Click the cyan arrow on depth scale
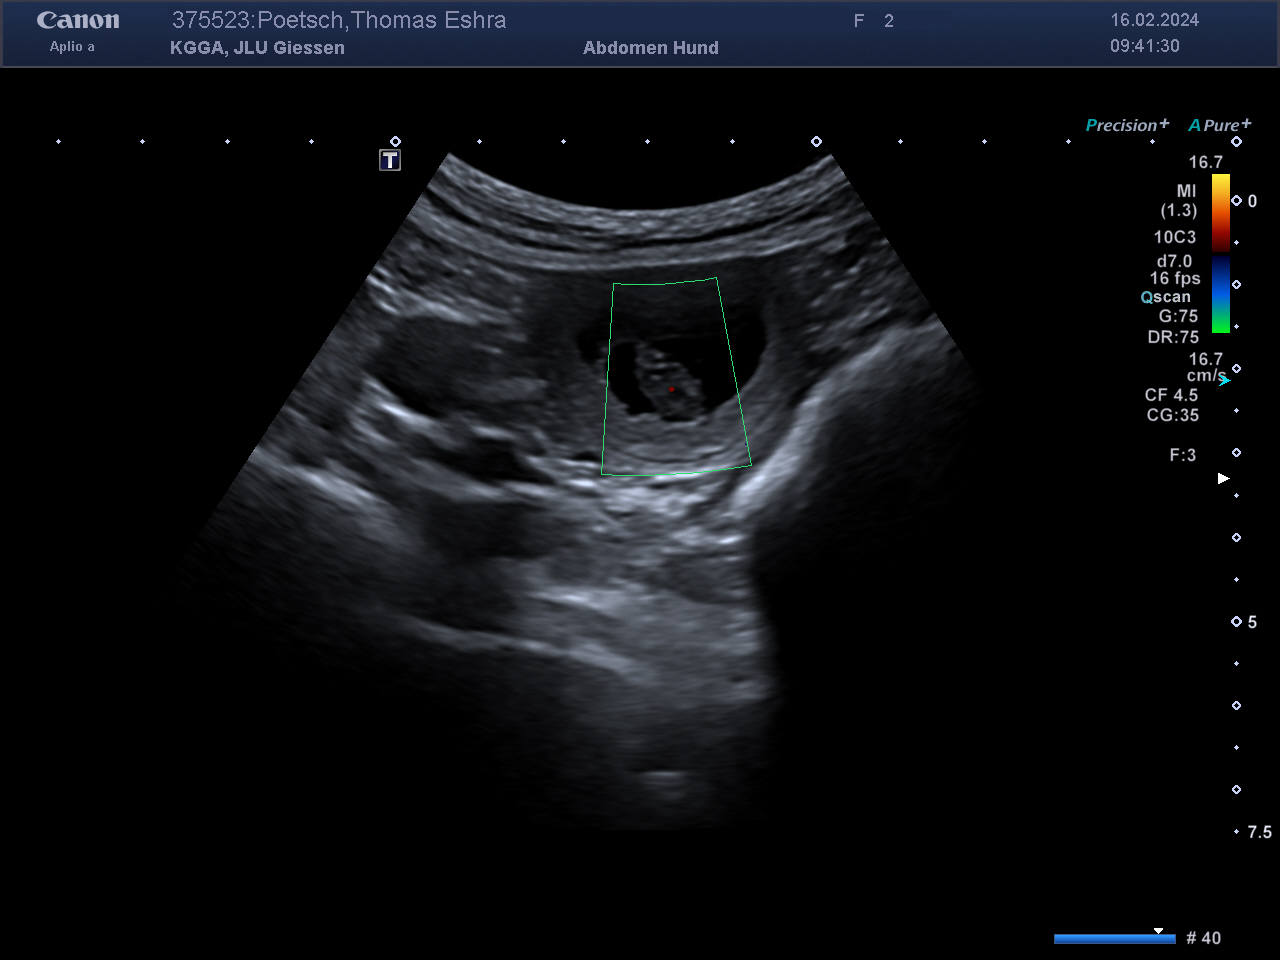The image size is (1280, 960). (1225, 380)
